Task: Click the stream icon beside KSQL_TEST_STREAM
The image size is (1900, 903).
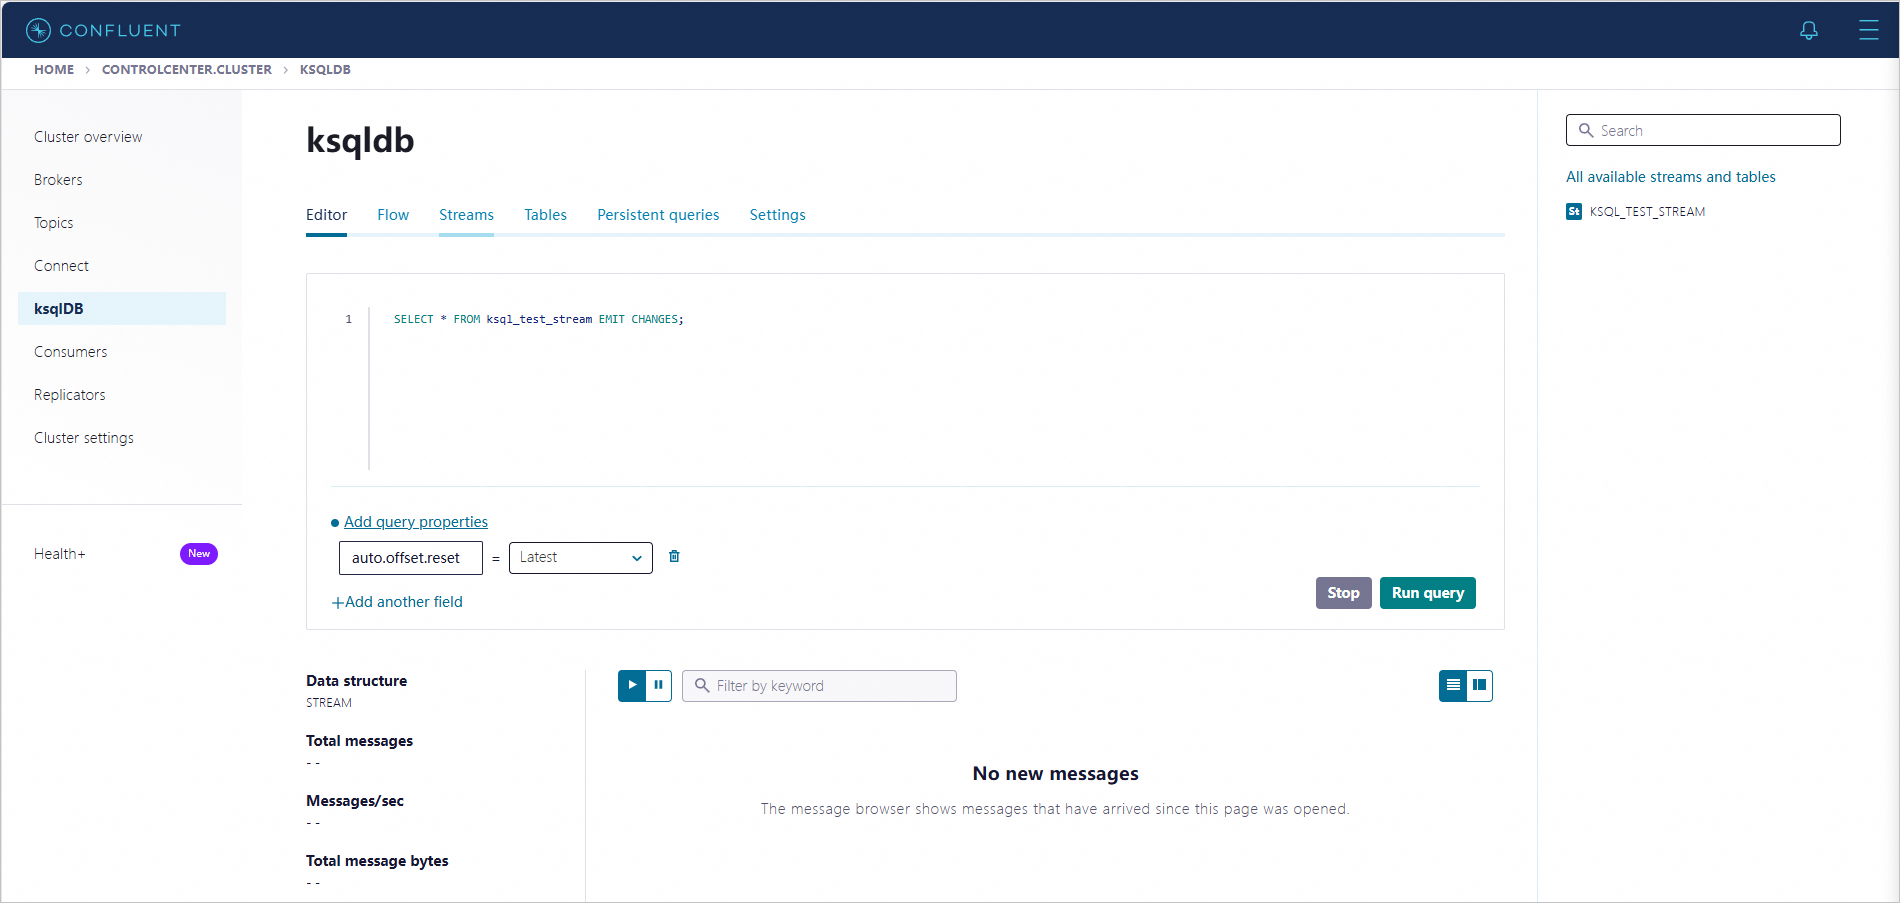Action: point(1574,211)
